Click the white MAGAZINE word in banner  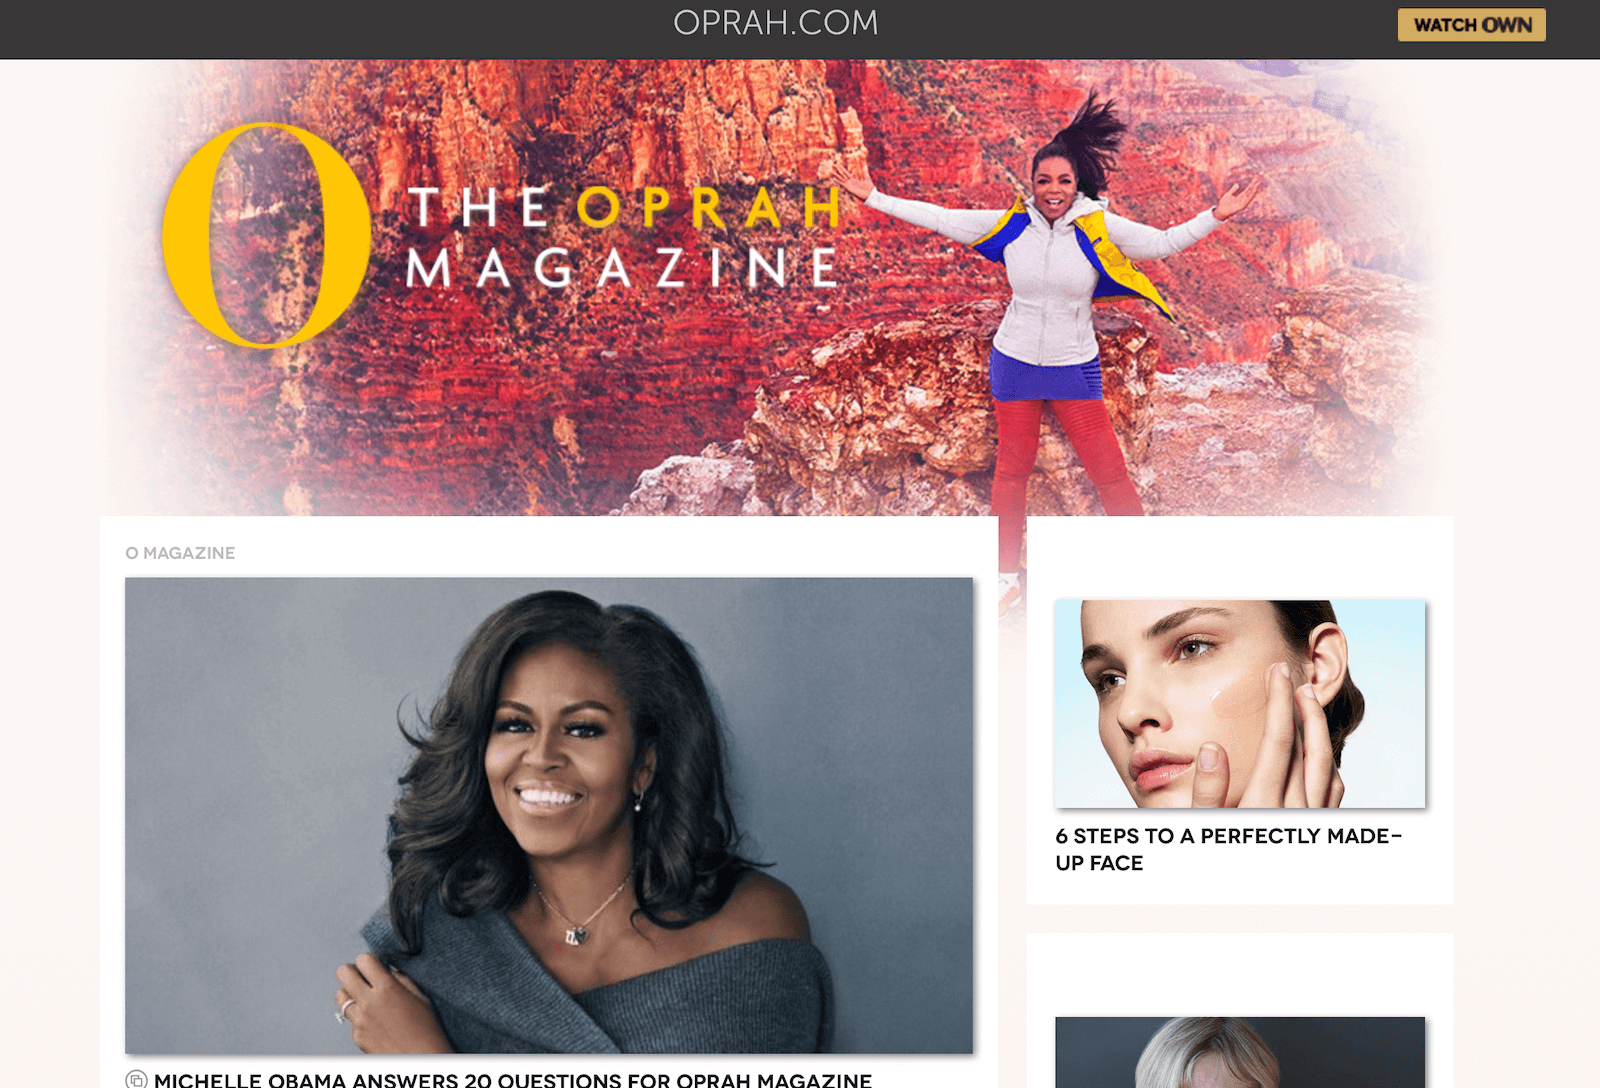[x=622, y=268]
